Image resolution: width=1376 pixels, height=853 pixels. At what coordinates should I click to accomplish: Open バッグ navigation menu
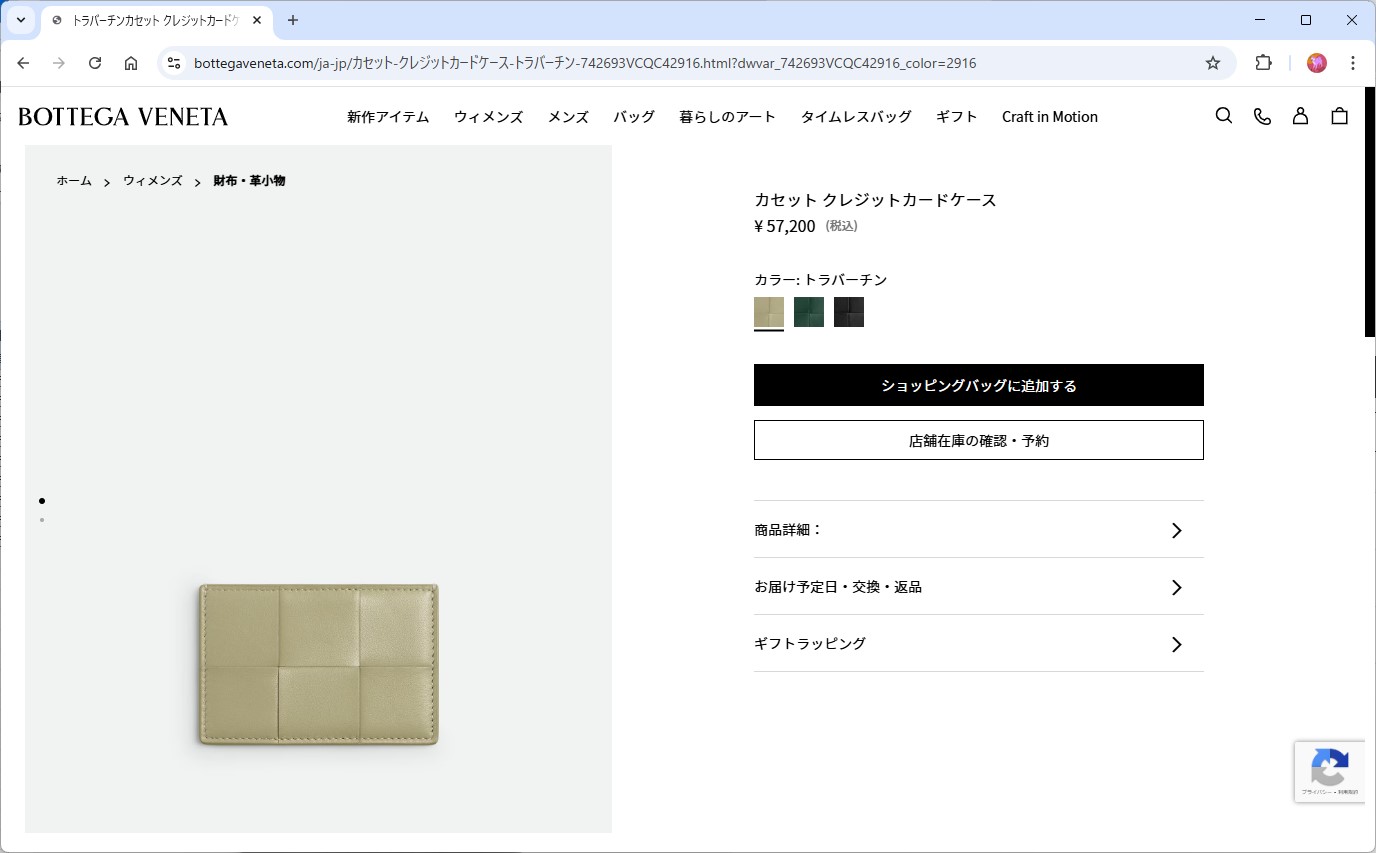point(634,117)
